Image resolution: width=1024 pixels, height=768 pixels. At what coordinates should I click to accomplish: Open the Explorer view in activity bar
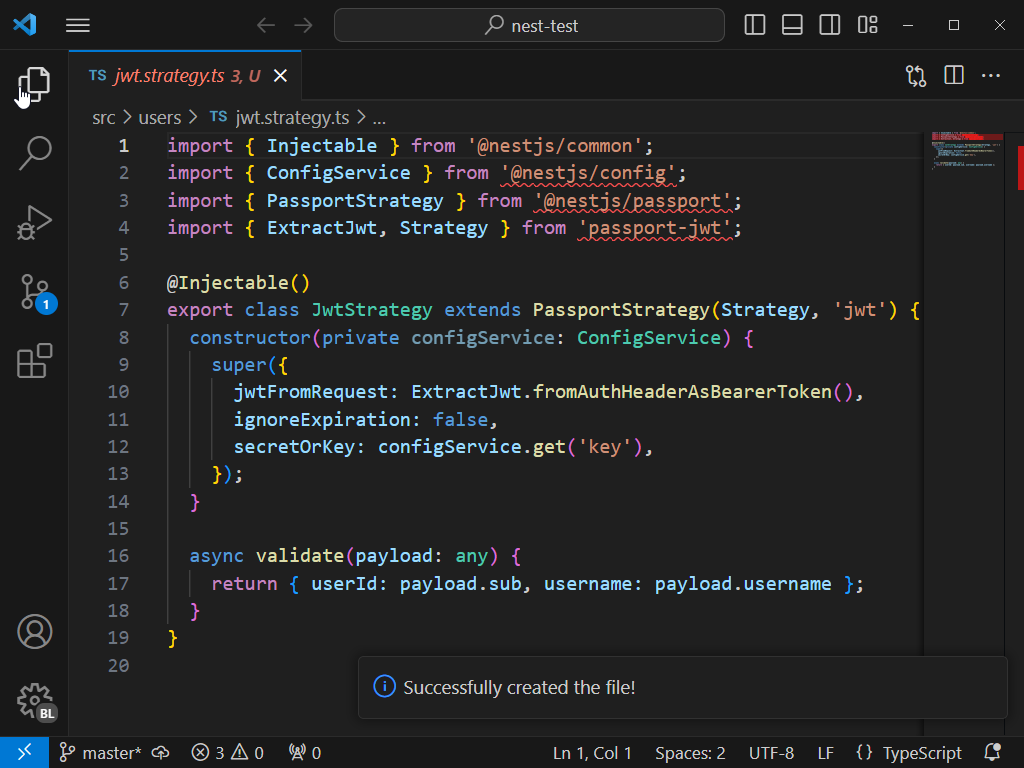[34, 84]
